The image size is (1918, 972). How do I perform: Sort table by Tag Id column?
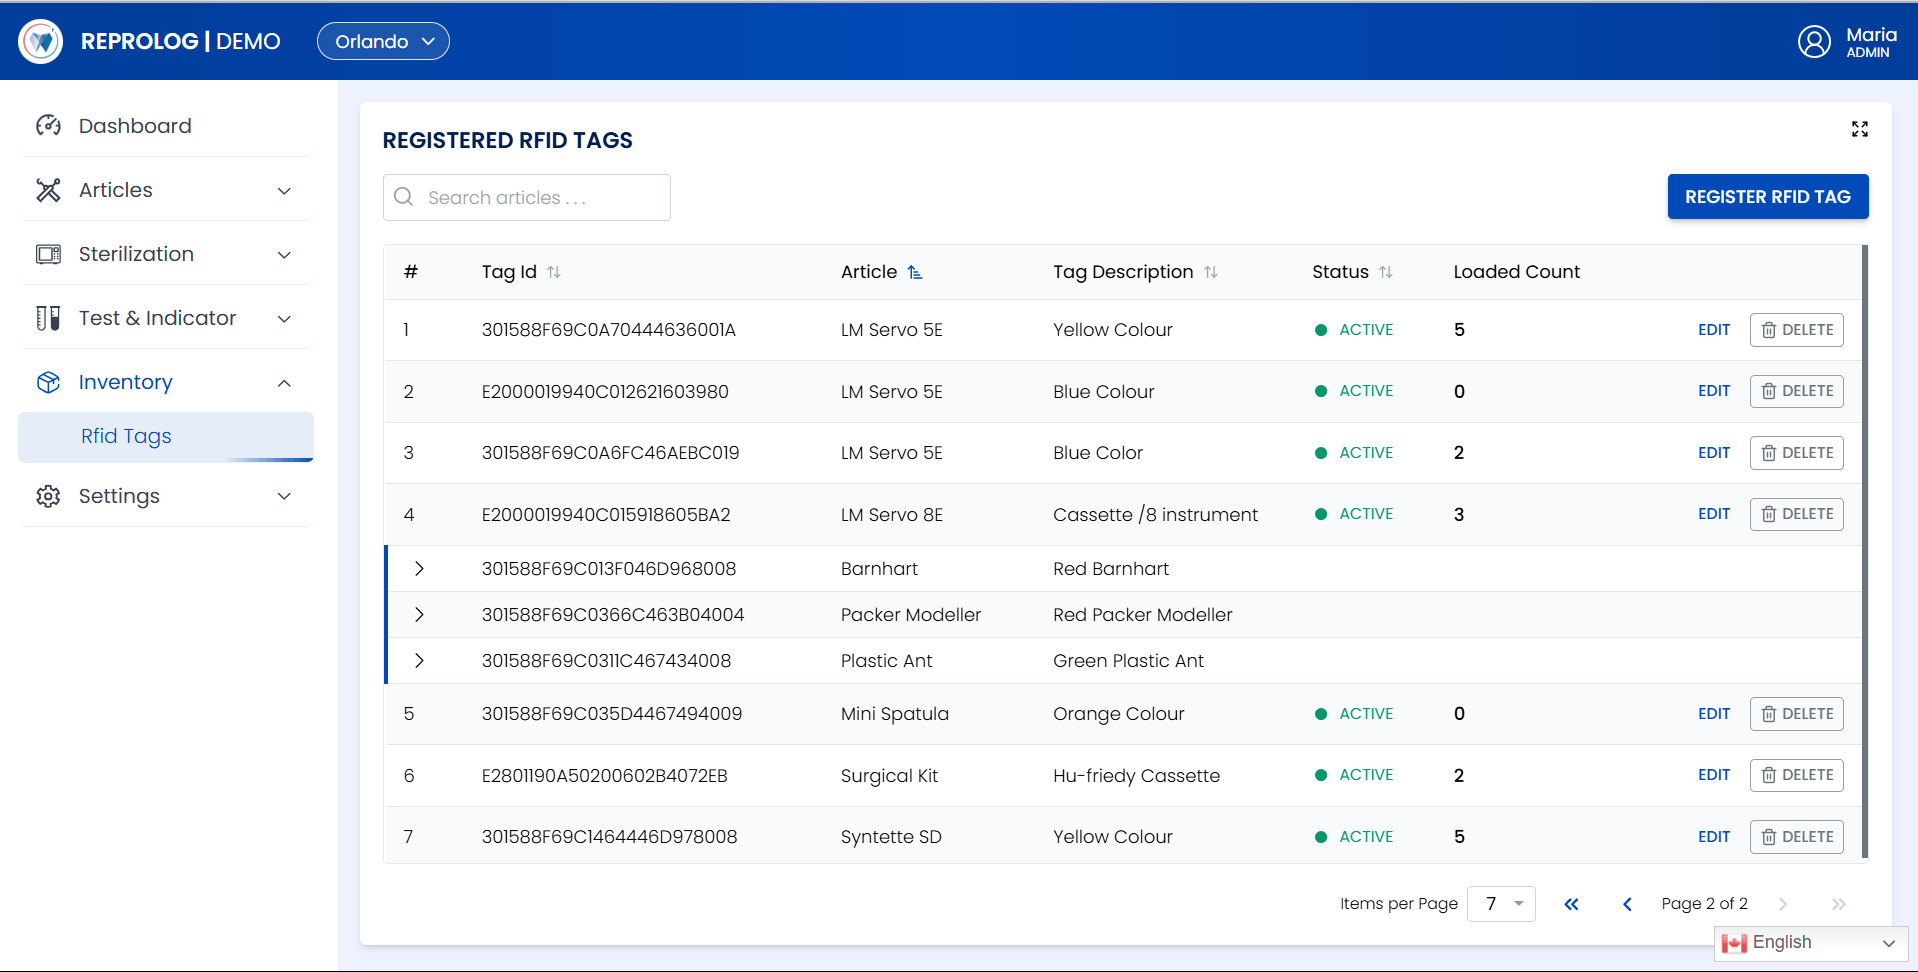554,272
